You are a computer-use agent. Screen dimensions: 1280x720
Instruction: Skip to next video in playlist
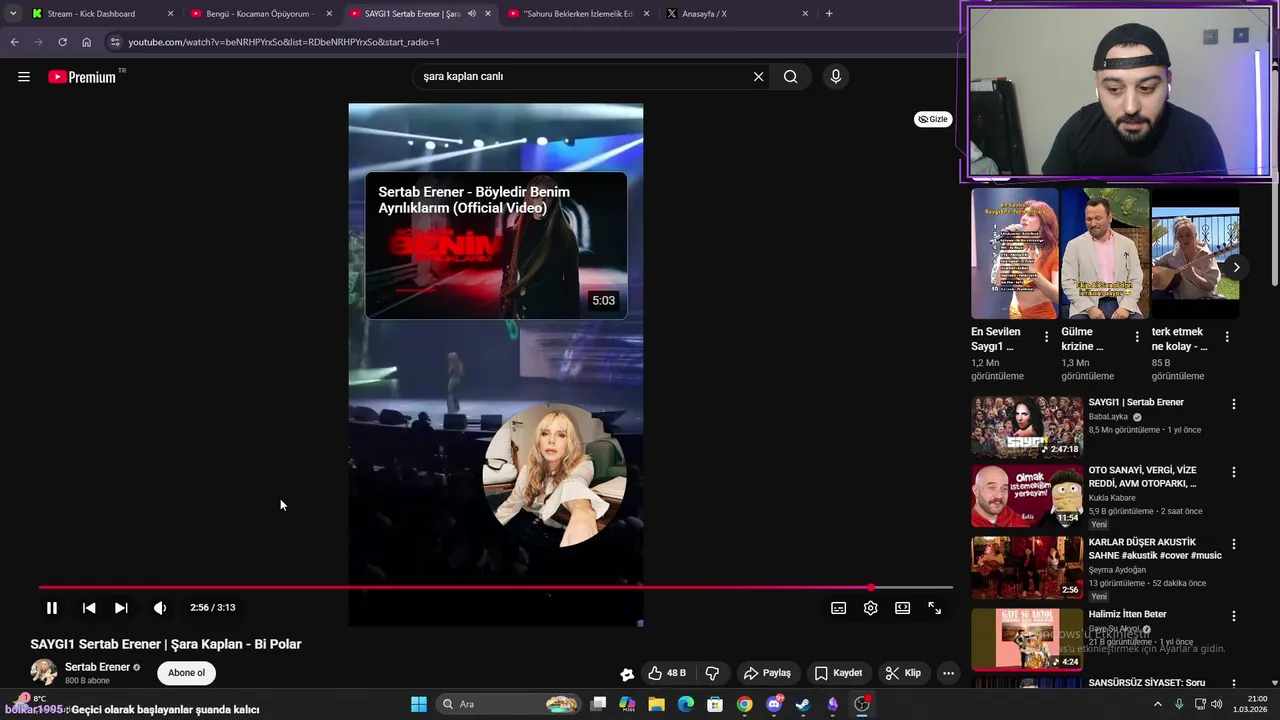coord(121,608)
